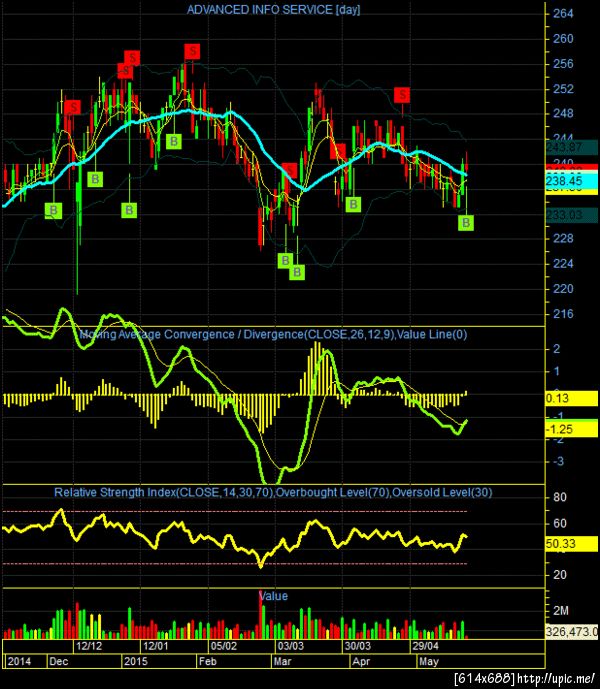Click the 252 price axis label
600x689 pixels.
[x=563, y=89]
